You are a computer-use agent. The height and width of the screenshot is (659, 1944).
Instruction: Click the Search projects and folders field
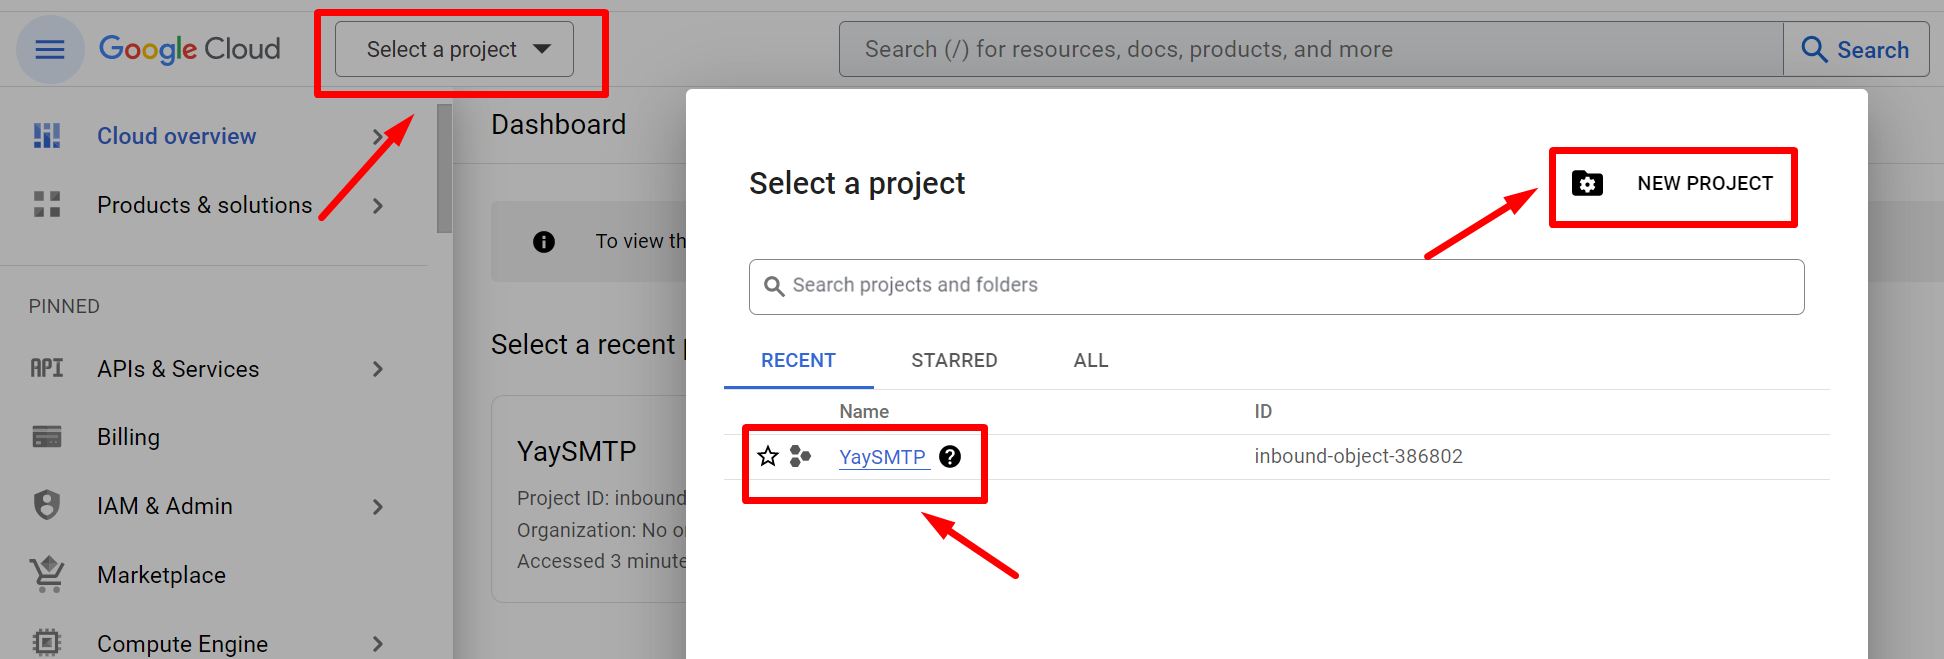(x=1276, y=286)
